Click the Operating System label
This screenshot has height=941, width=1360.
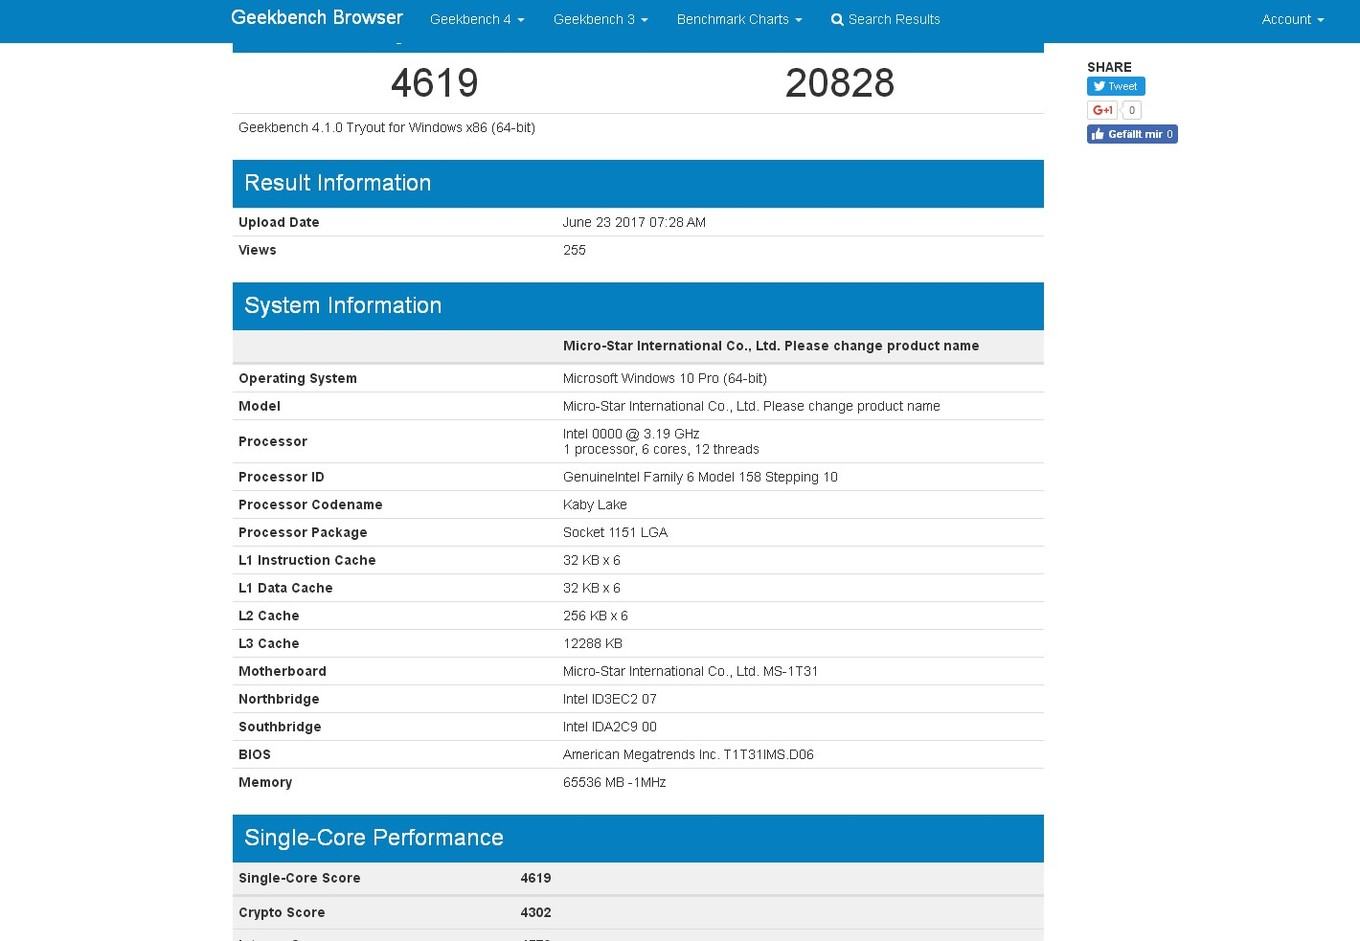[298, 378]
